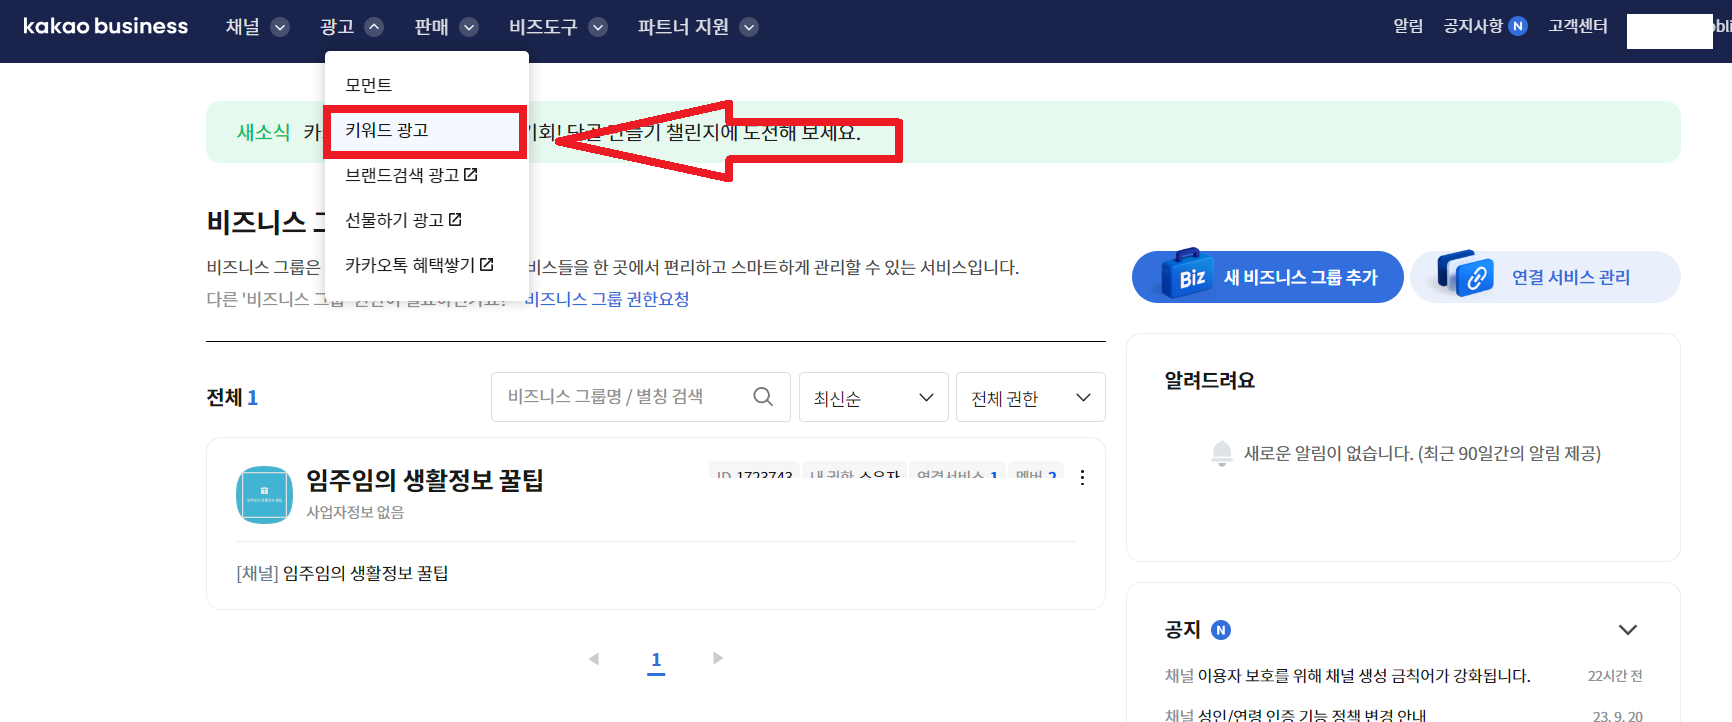Open the 파트너 지원 top menu
The width and height of the screenshot is (1732, 722).
tap(683, 27)
